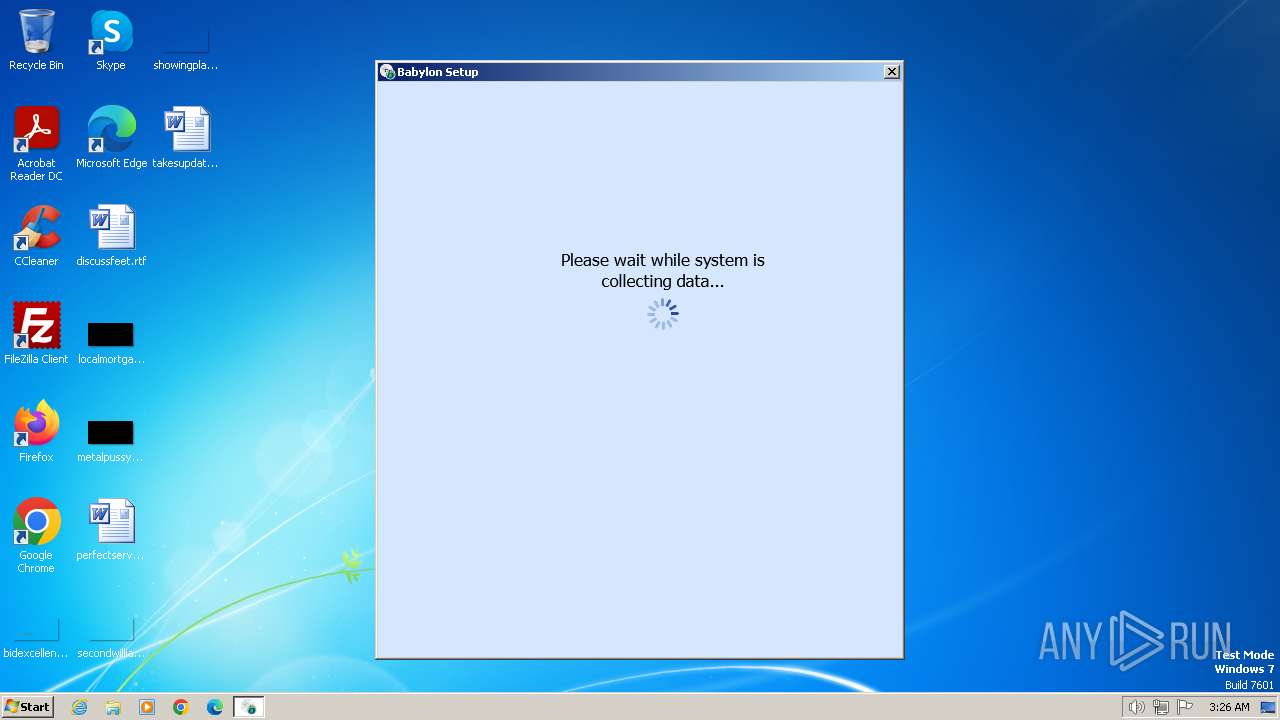Open Windows Media Player taskbar icon
Viewport: 1280px width, 720px height.
(147, 707)
